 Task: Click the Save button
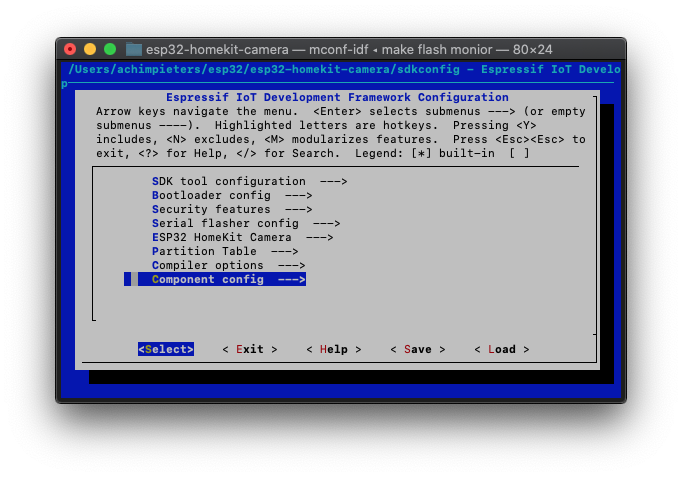click(x=418, y=349)
